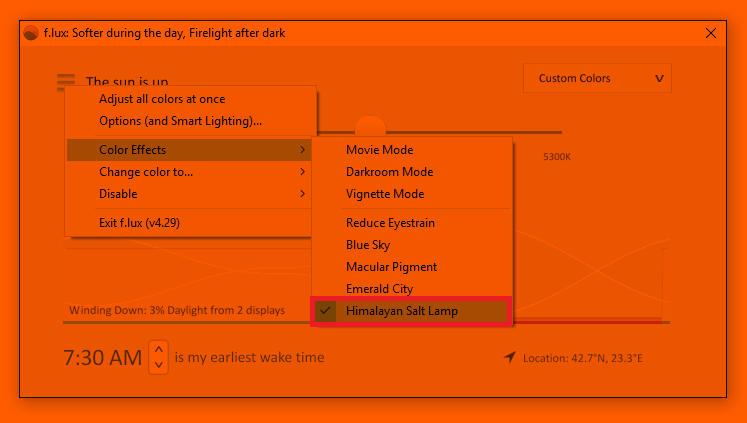
Task: Toggle Emerald City effect
Action: [x=412, y=289]
